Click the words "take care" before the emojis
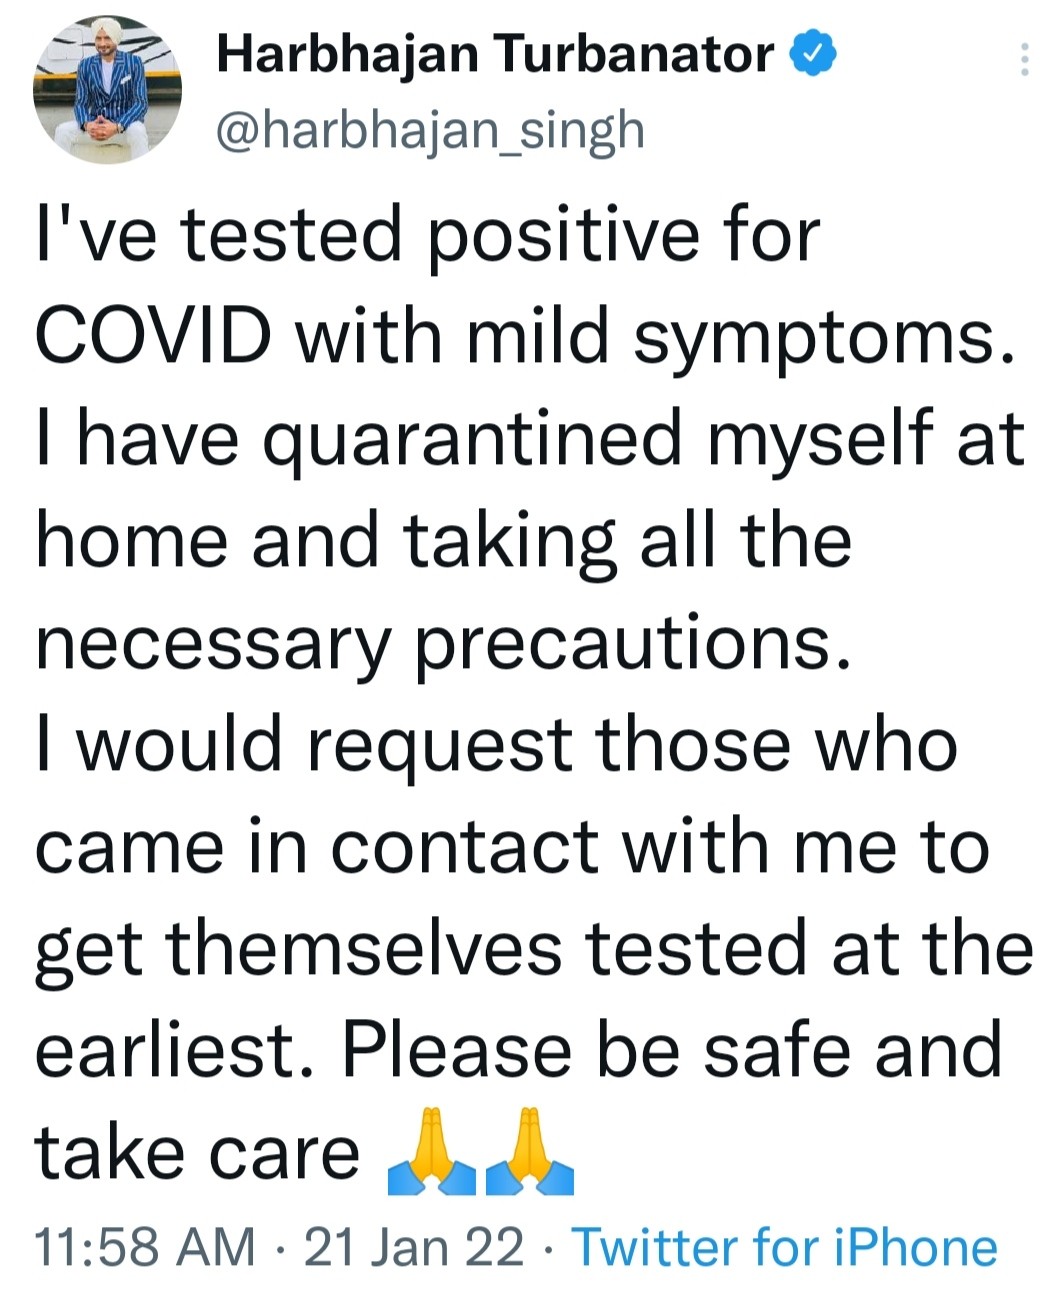Image resolution: width=1060 pixels, height=1289 pixels. [197, 1153]
